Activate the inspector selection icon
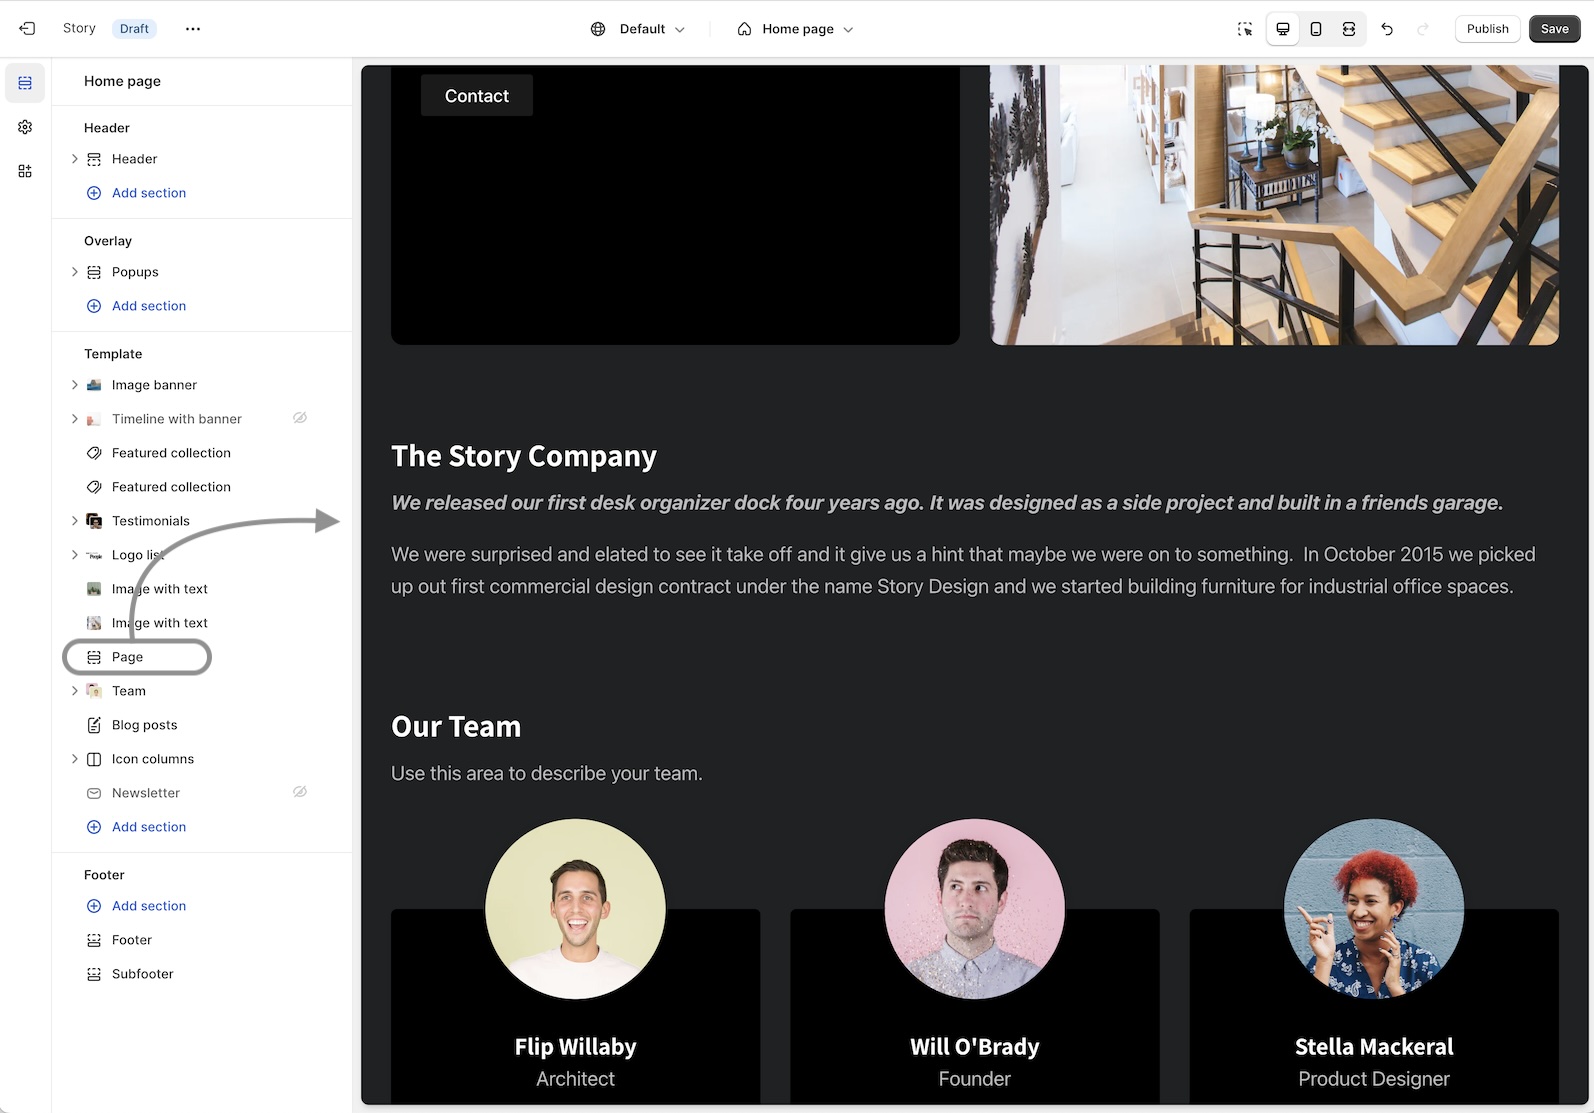 tap(1245, 29)
